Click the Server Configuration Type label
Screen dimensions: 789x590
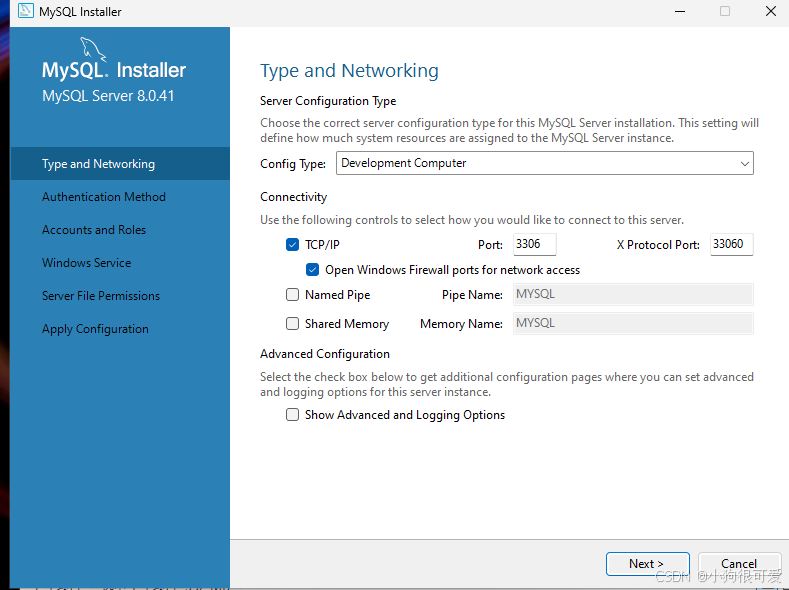[x=328, y=101]
